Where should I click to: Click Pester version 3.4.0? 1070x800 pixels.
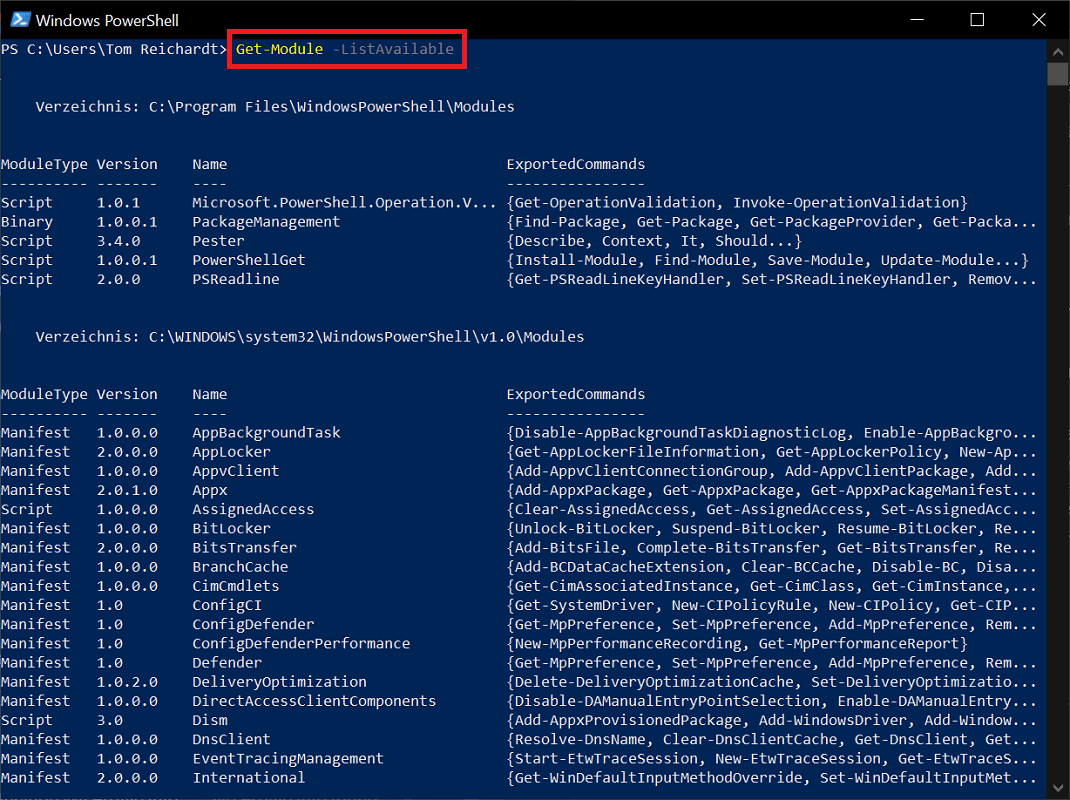[x=118, y=241]
